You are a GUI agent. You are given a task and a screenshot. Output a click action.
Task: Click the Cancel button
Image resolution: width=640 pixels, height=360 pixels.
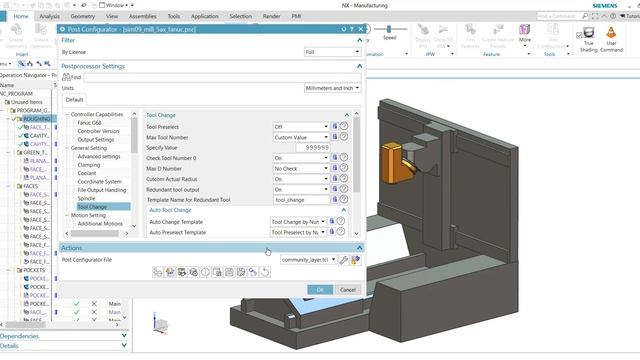348,290
